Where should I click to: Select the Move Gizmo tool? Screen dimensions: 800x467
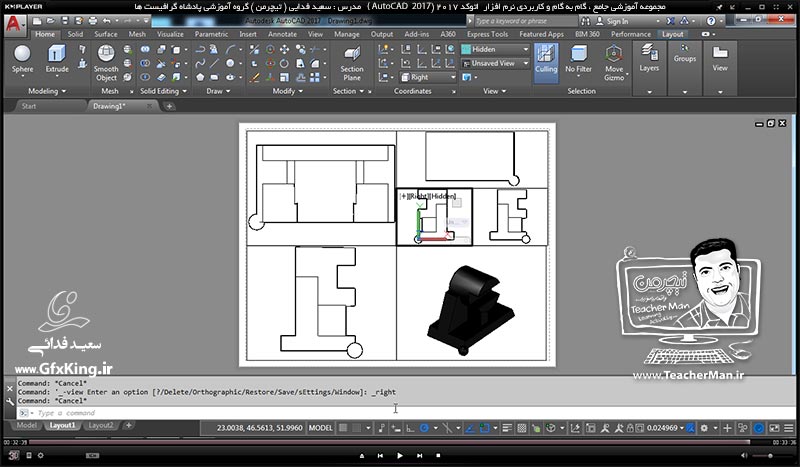click(x=614, y=63)
